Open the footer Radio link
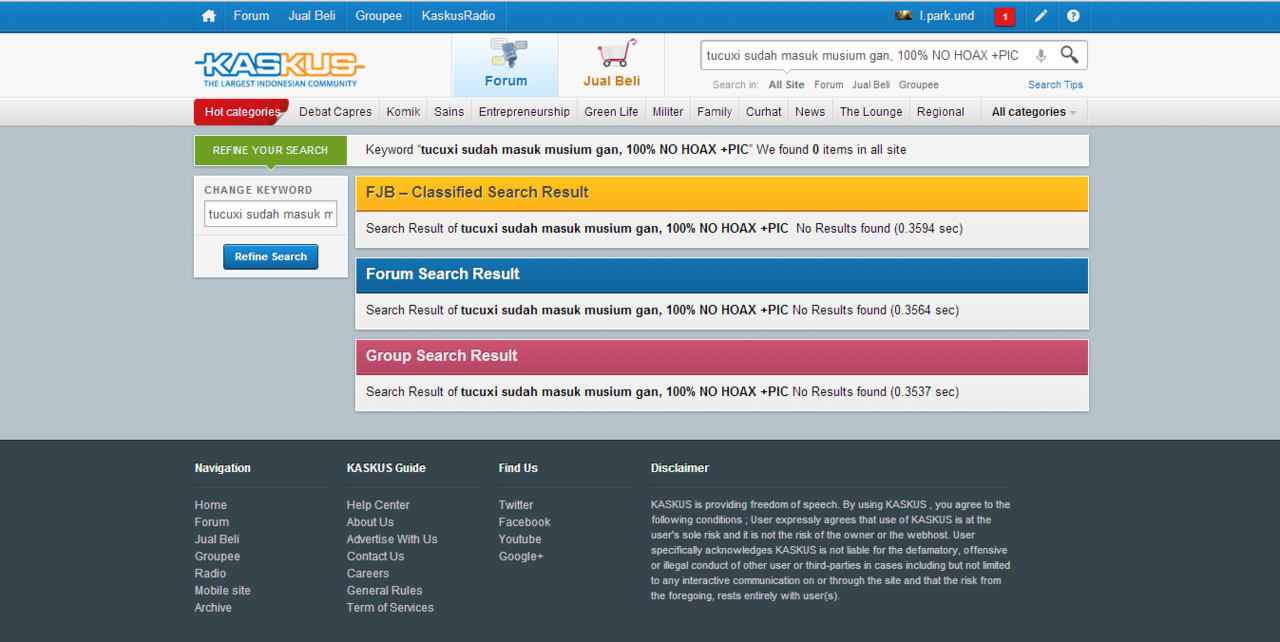 [210, 573]
